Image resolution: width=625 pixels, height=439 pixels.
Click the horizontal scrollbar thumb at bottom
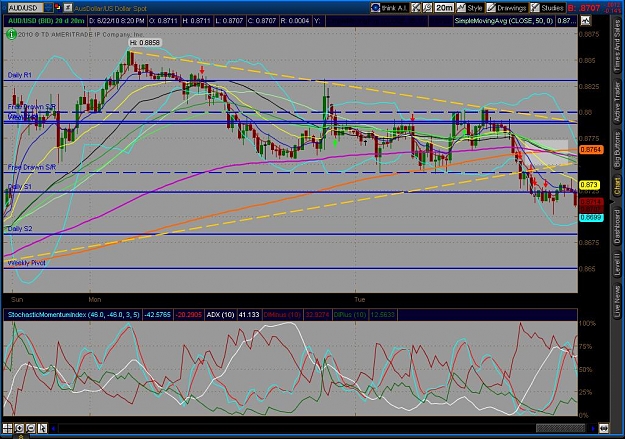(560, 429)
